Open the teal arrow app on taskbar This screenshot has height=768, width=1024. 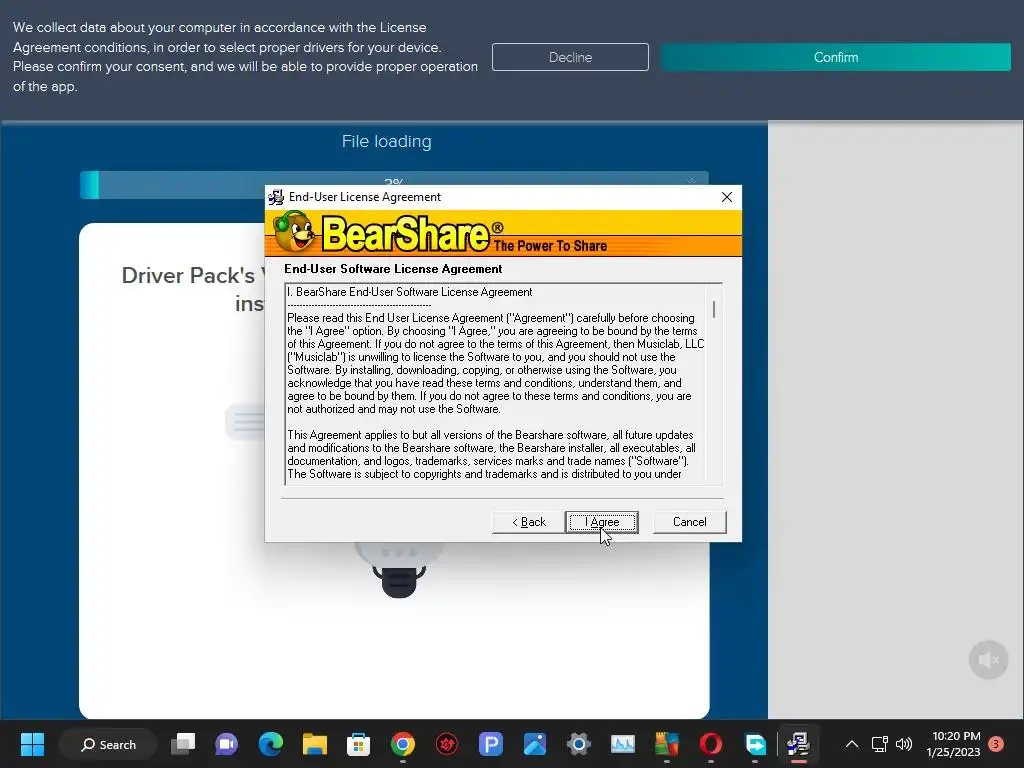coord(755,744)
